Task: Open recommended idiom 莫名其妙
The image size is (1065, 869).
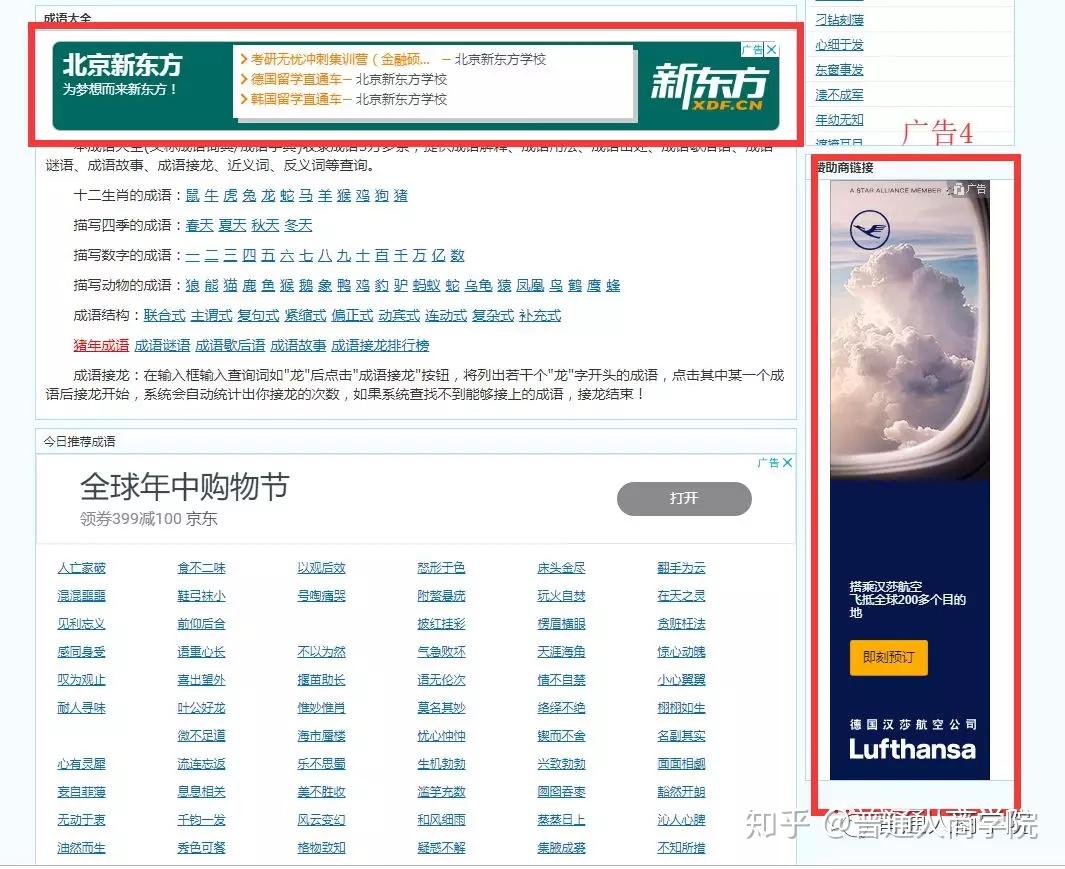Action: pos(441,708)
